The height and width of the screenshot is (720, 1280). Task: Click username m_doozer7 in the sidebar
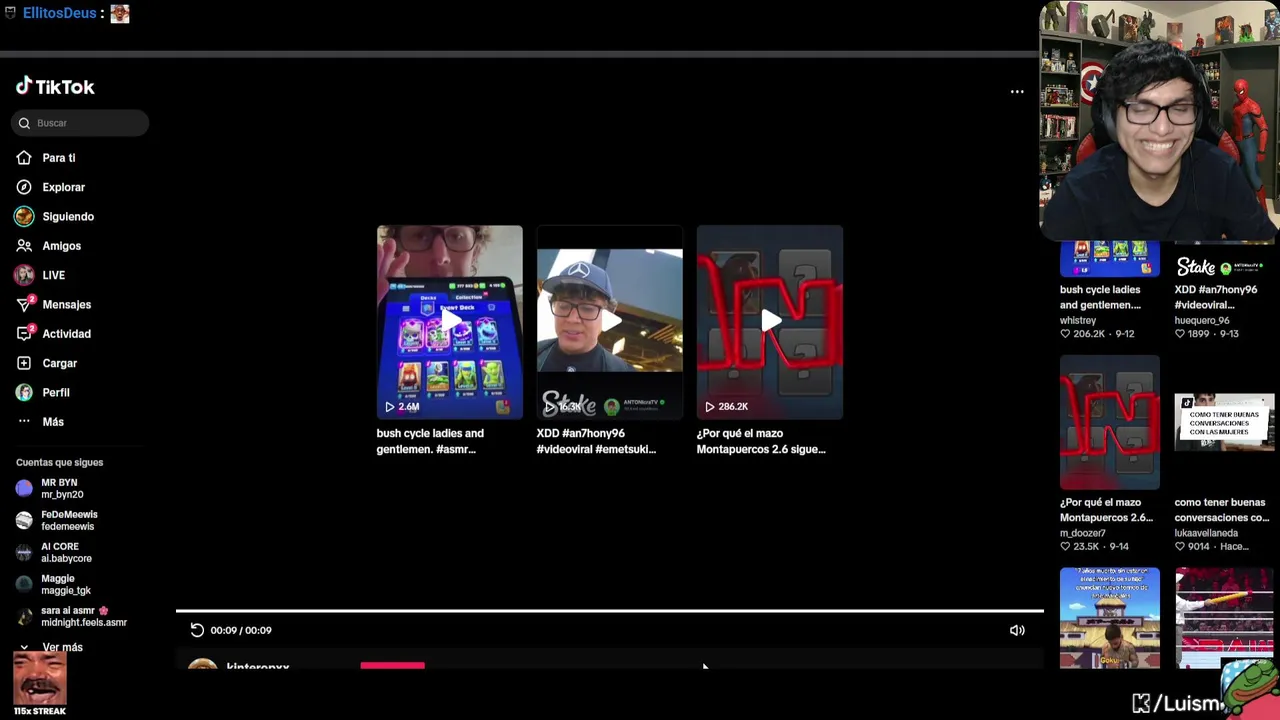1083,533
